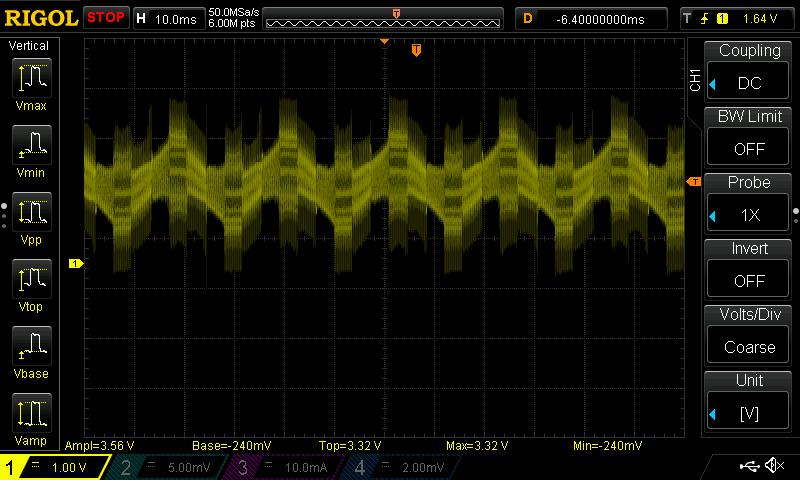
Task: Select channel 1 tab at 1.00 V
Action: pos(54,467)
